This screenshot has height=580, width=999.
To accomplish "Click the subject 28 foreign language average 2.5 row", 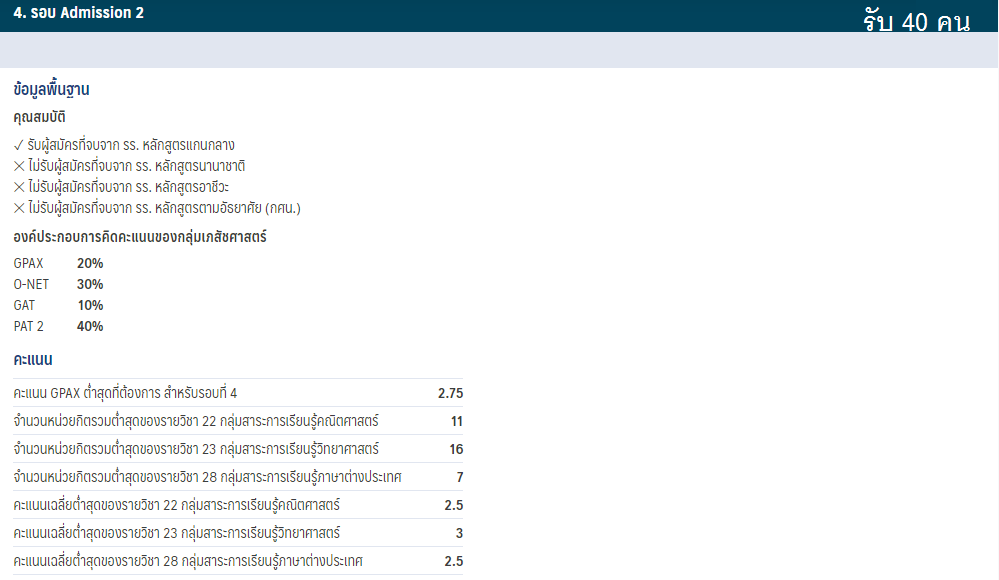I will click(238, 561).
